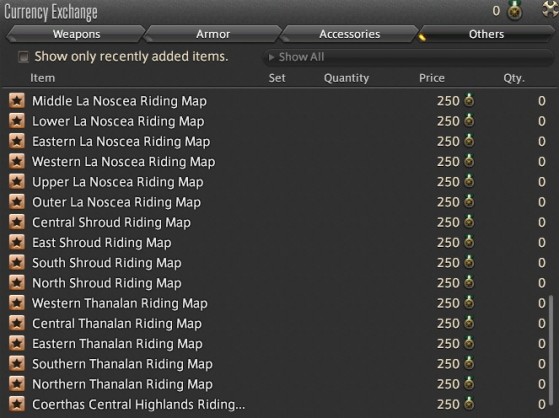Click the Lower La Noscea Riding Map icon
The image size is (559, 418).
17,121
